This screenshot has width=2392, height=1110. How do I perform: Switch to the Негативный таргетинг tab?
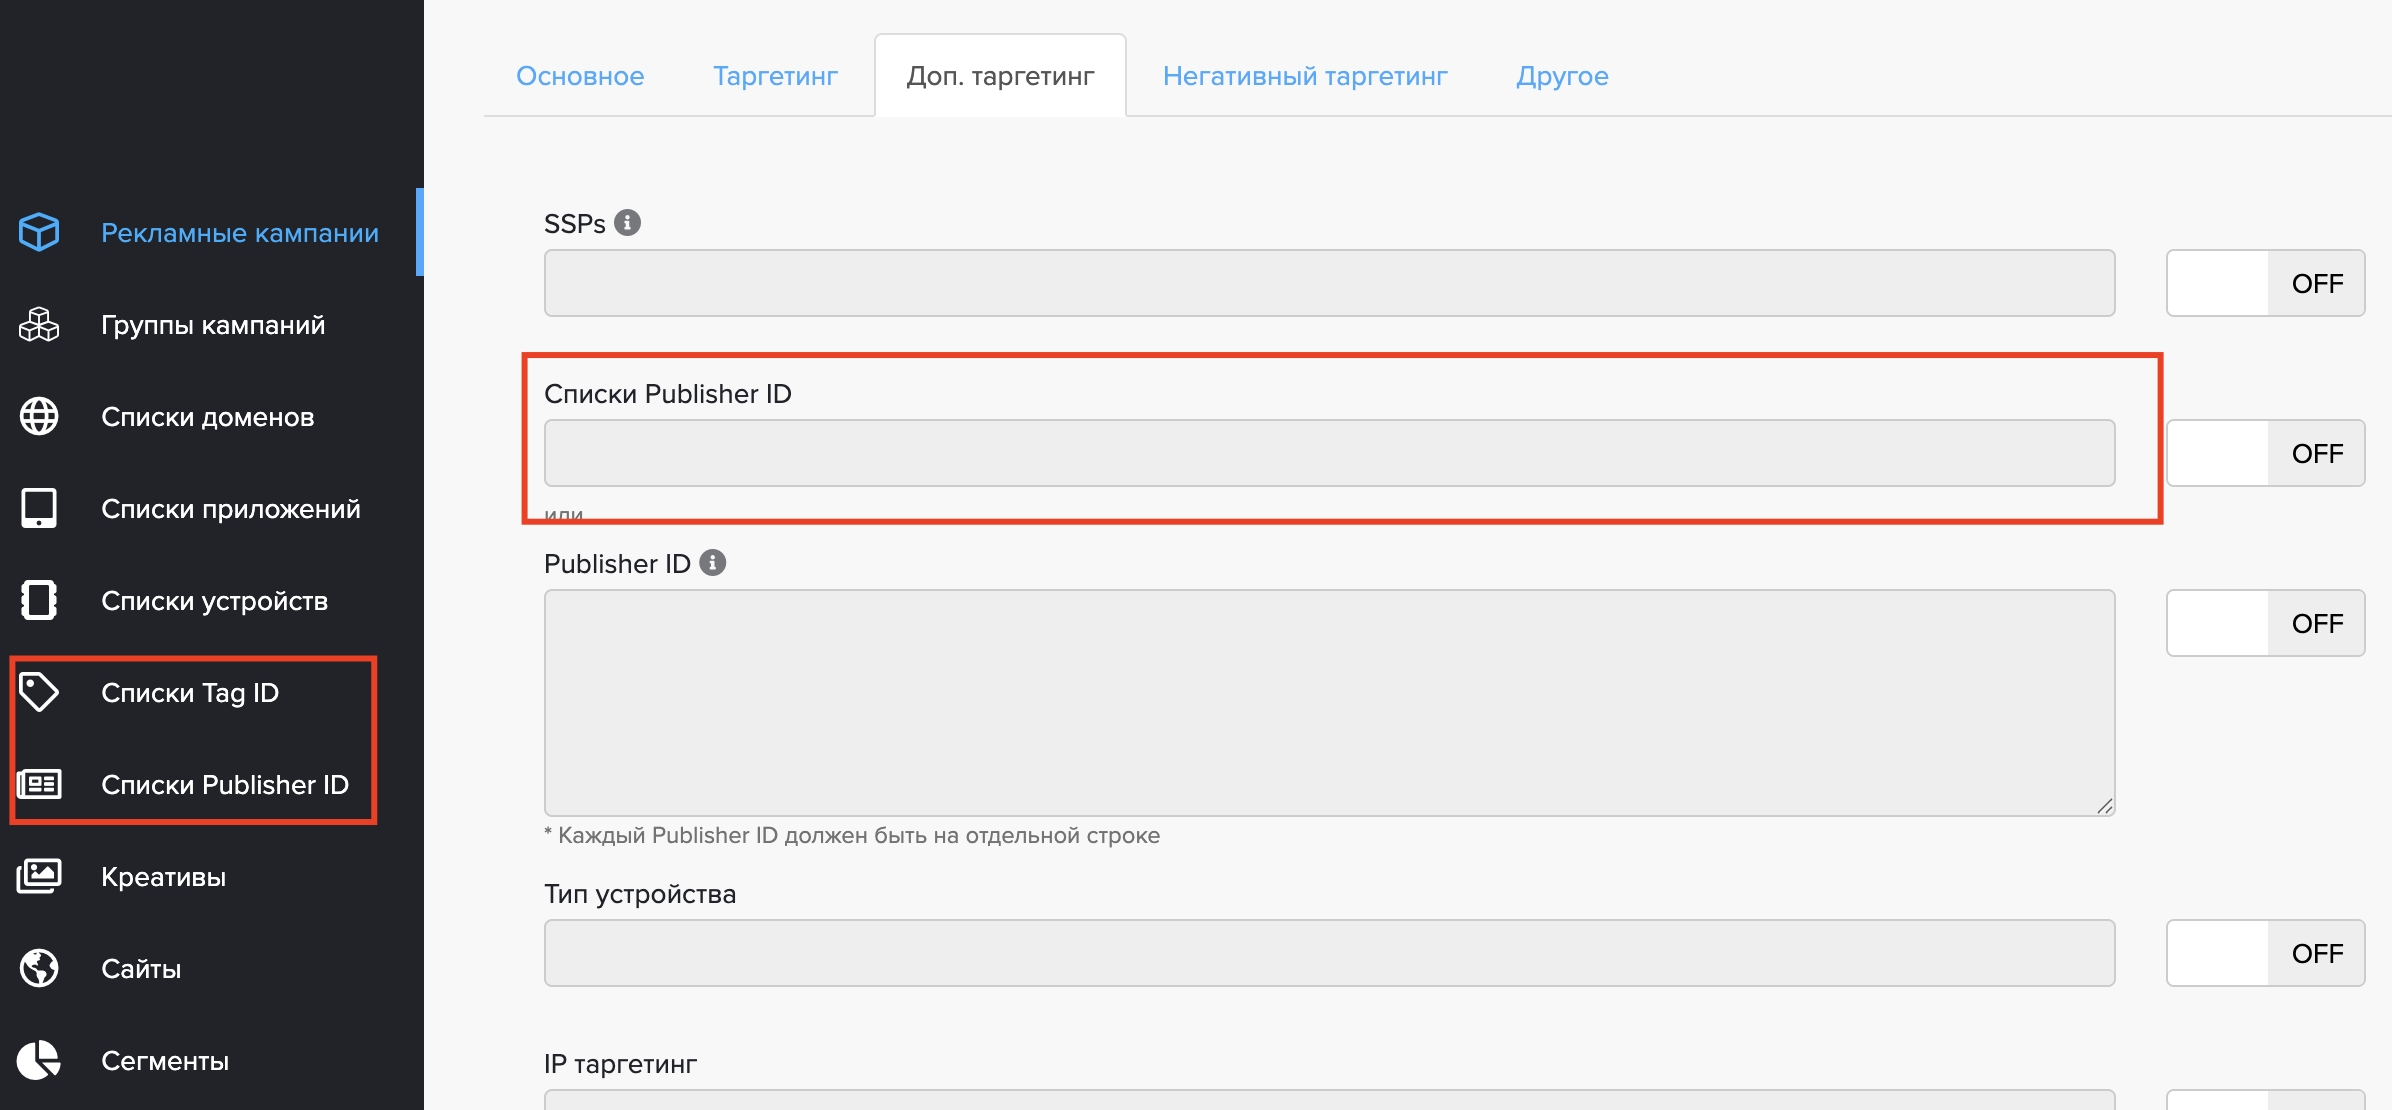pyautogui.click(x=1305, y=76)
